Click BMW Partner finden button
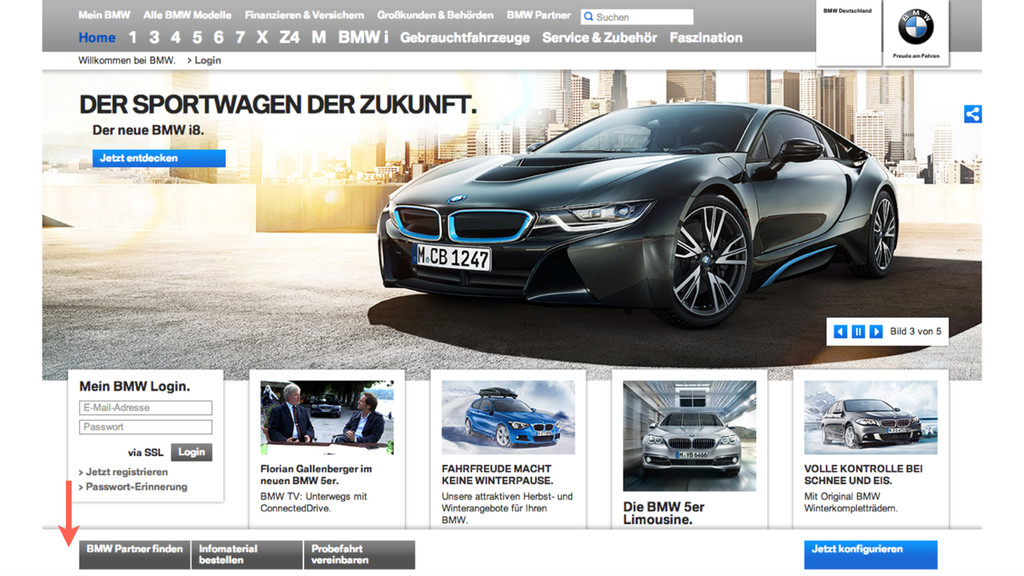Viewport: 1024px width, 576px height. tap(135, 554)
